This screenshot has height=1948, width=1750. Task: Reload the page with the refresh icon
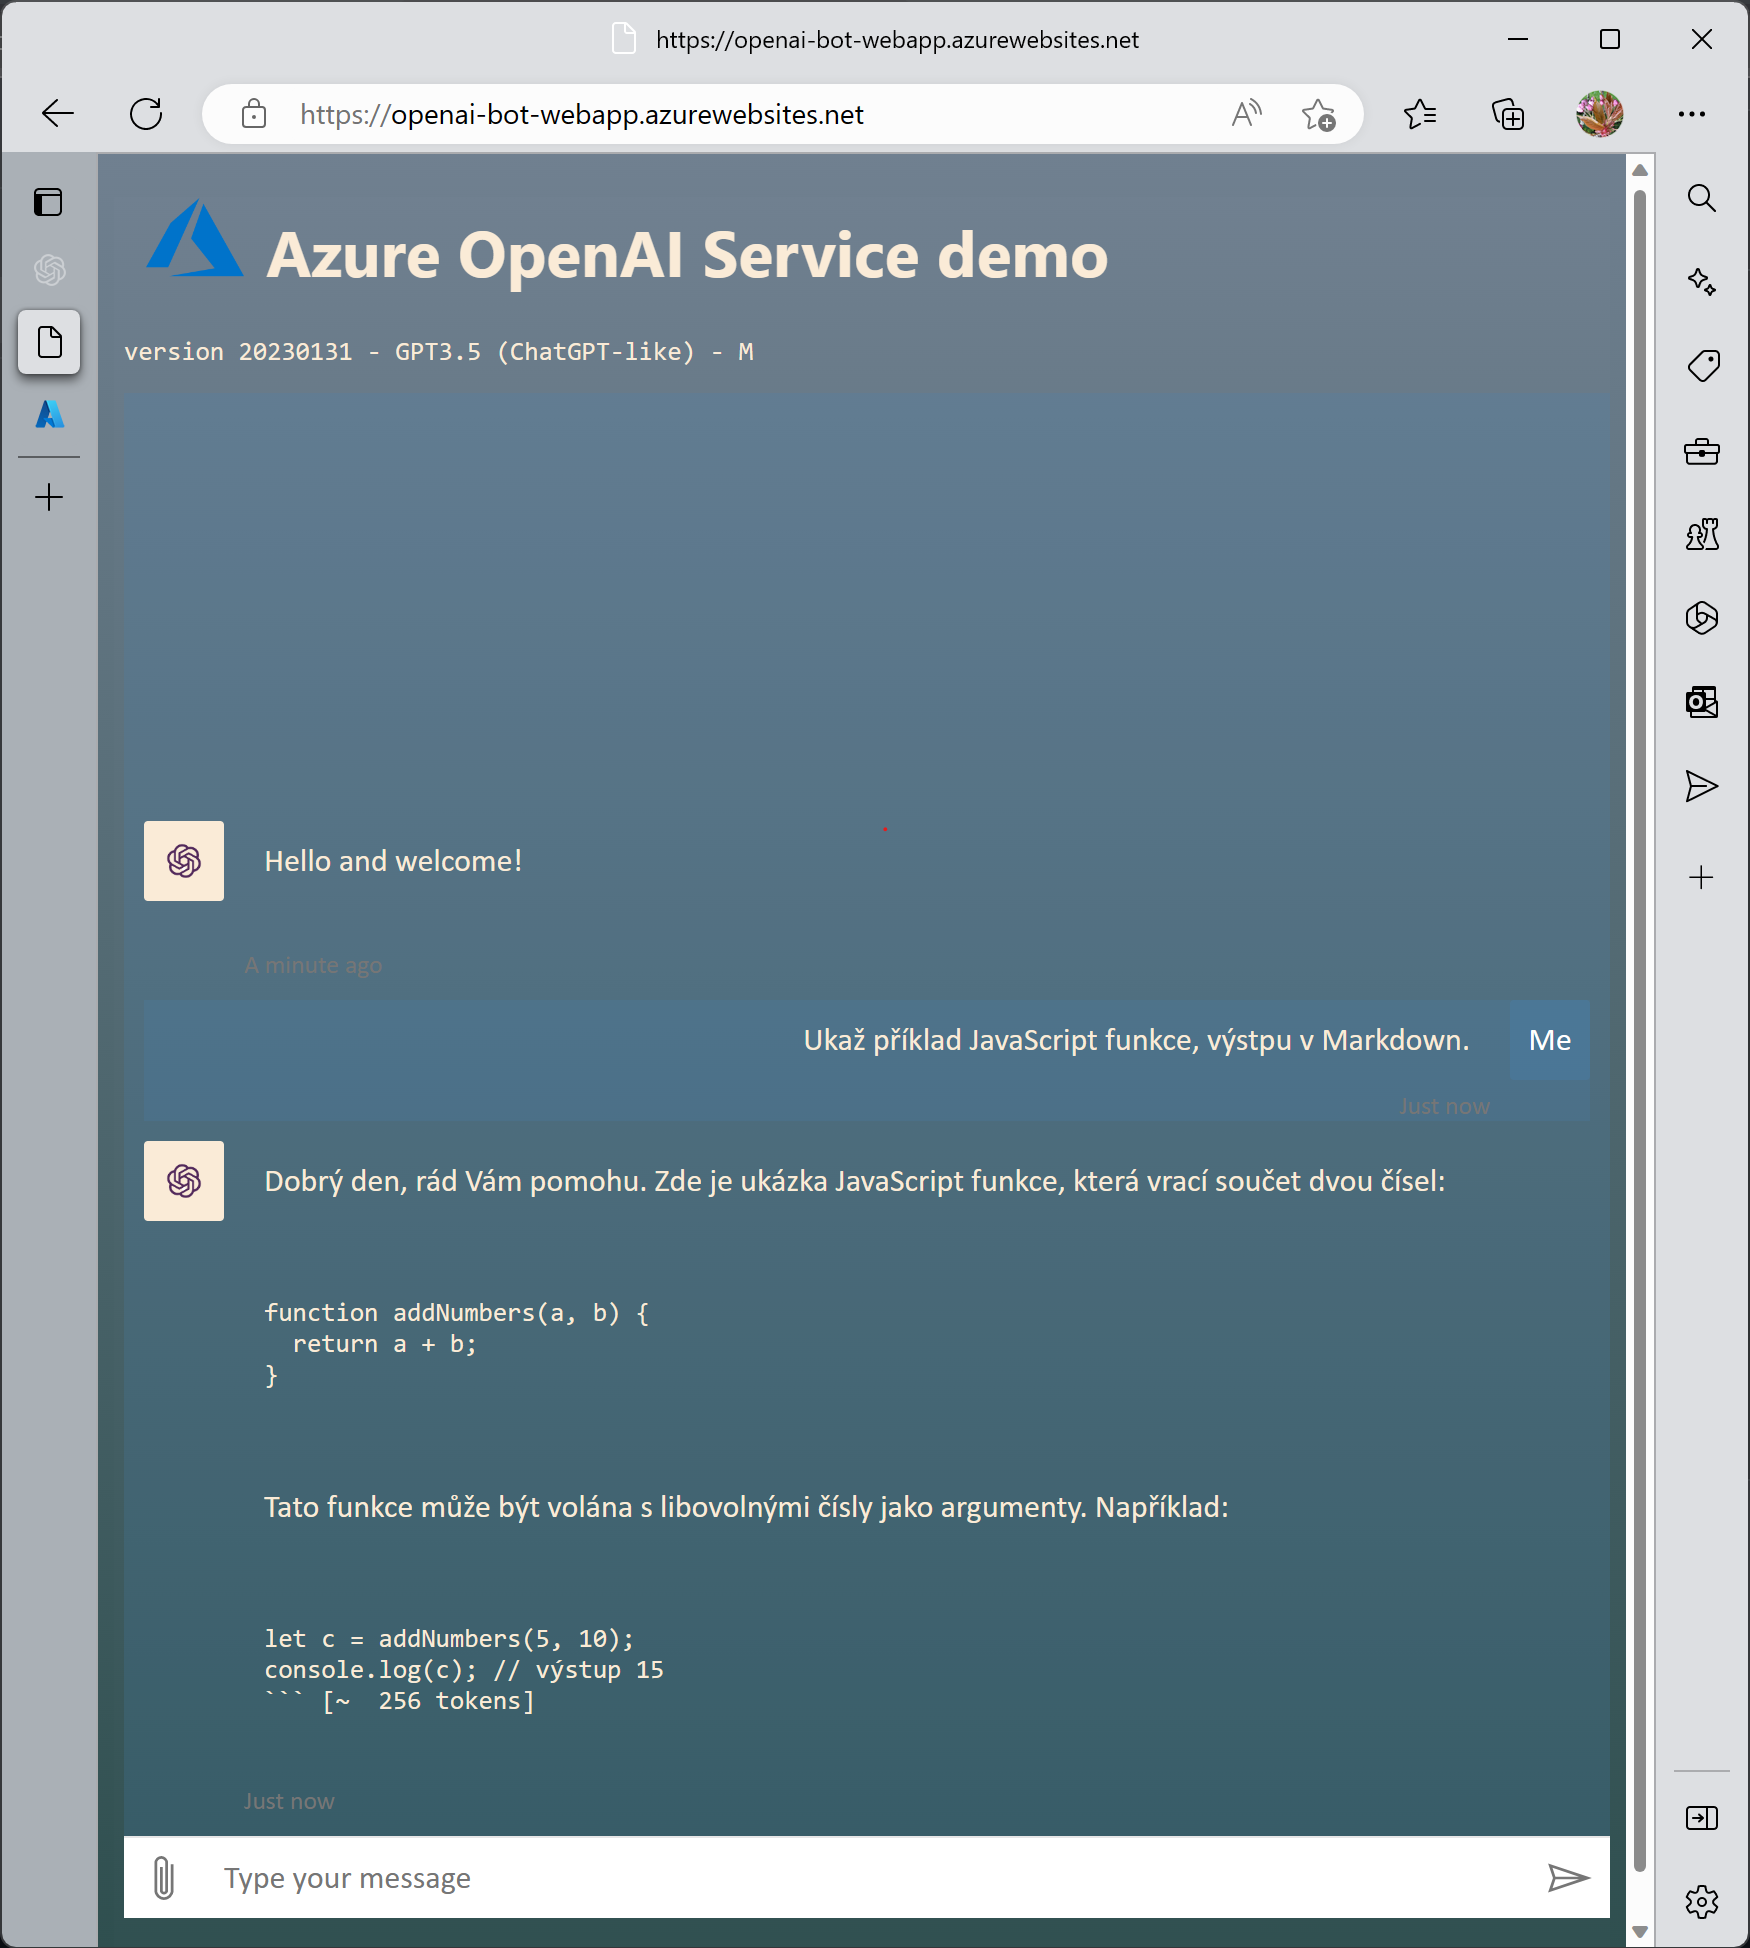146,114
